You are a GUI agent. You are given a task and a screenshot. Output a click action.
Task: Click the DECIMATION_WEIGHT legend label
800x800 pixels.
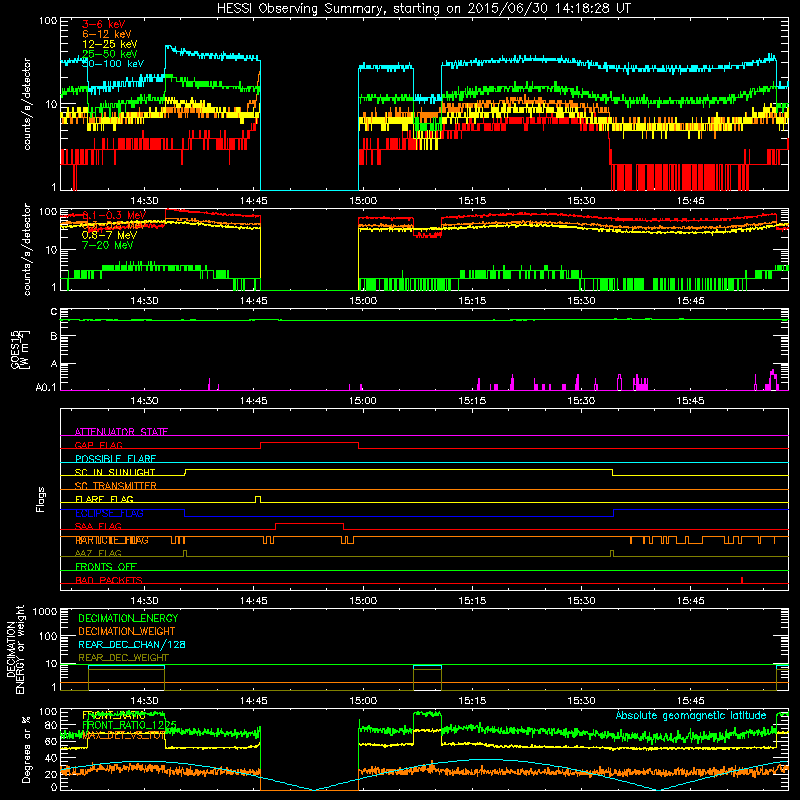(127, 631)
